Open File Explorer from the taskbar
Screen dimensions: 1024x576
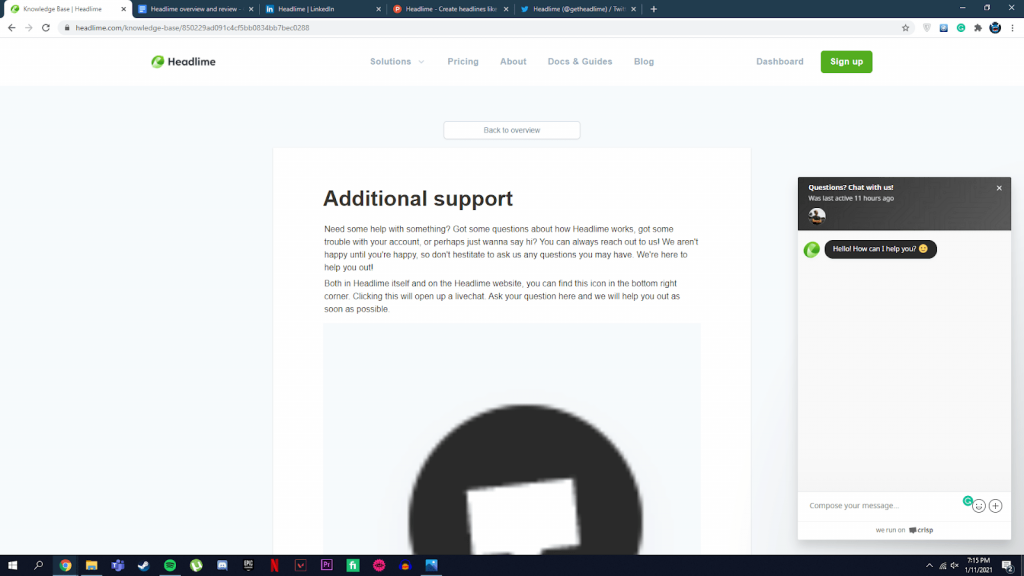point(91,566)
